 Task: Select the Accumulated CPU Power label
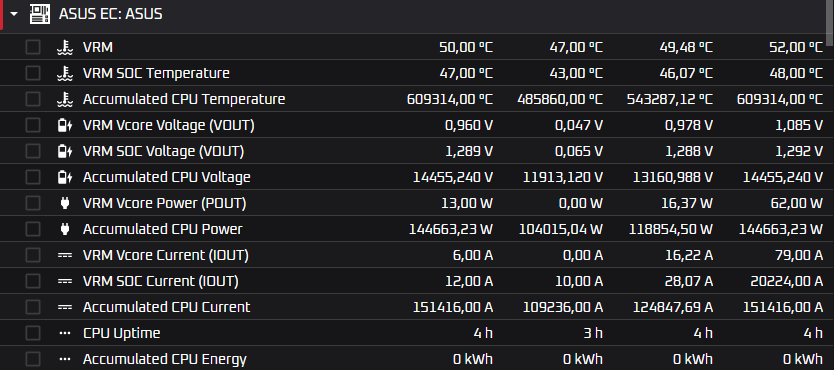(x=163, y=229)
